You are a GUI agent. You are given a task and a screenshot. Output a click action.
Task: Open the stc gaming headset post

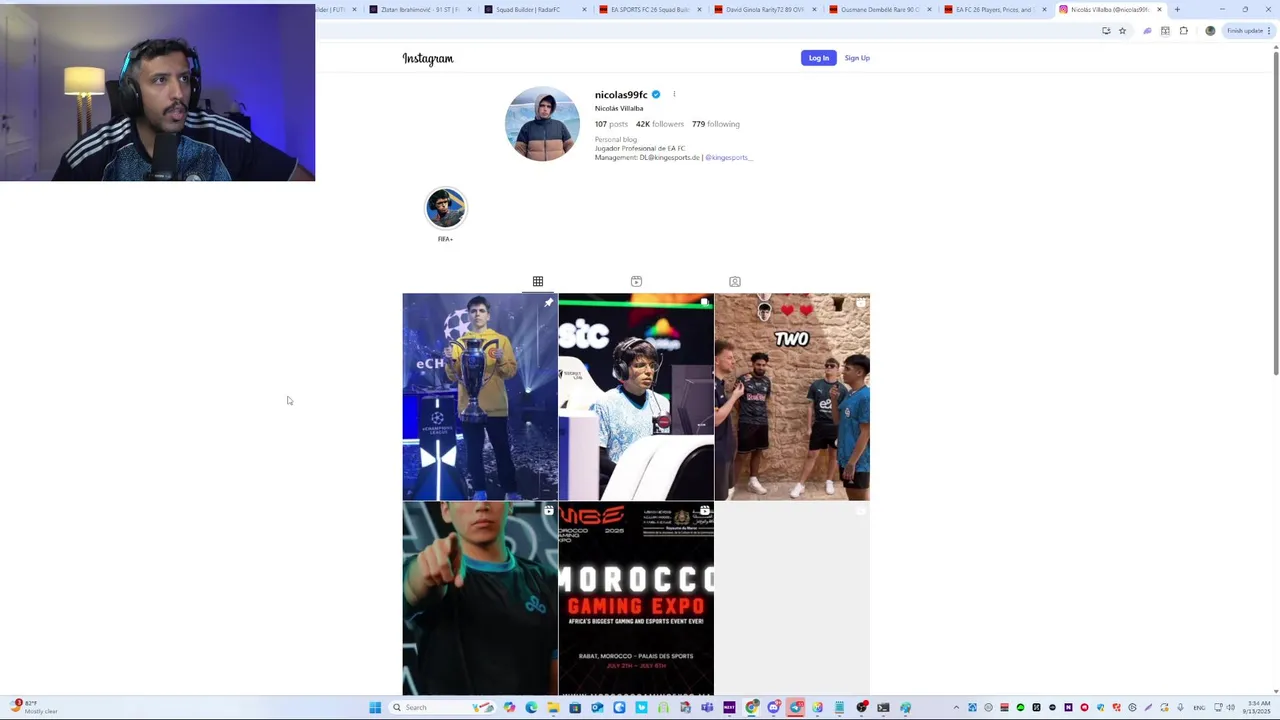coord(636,396)
